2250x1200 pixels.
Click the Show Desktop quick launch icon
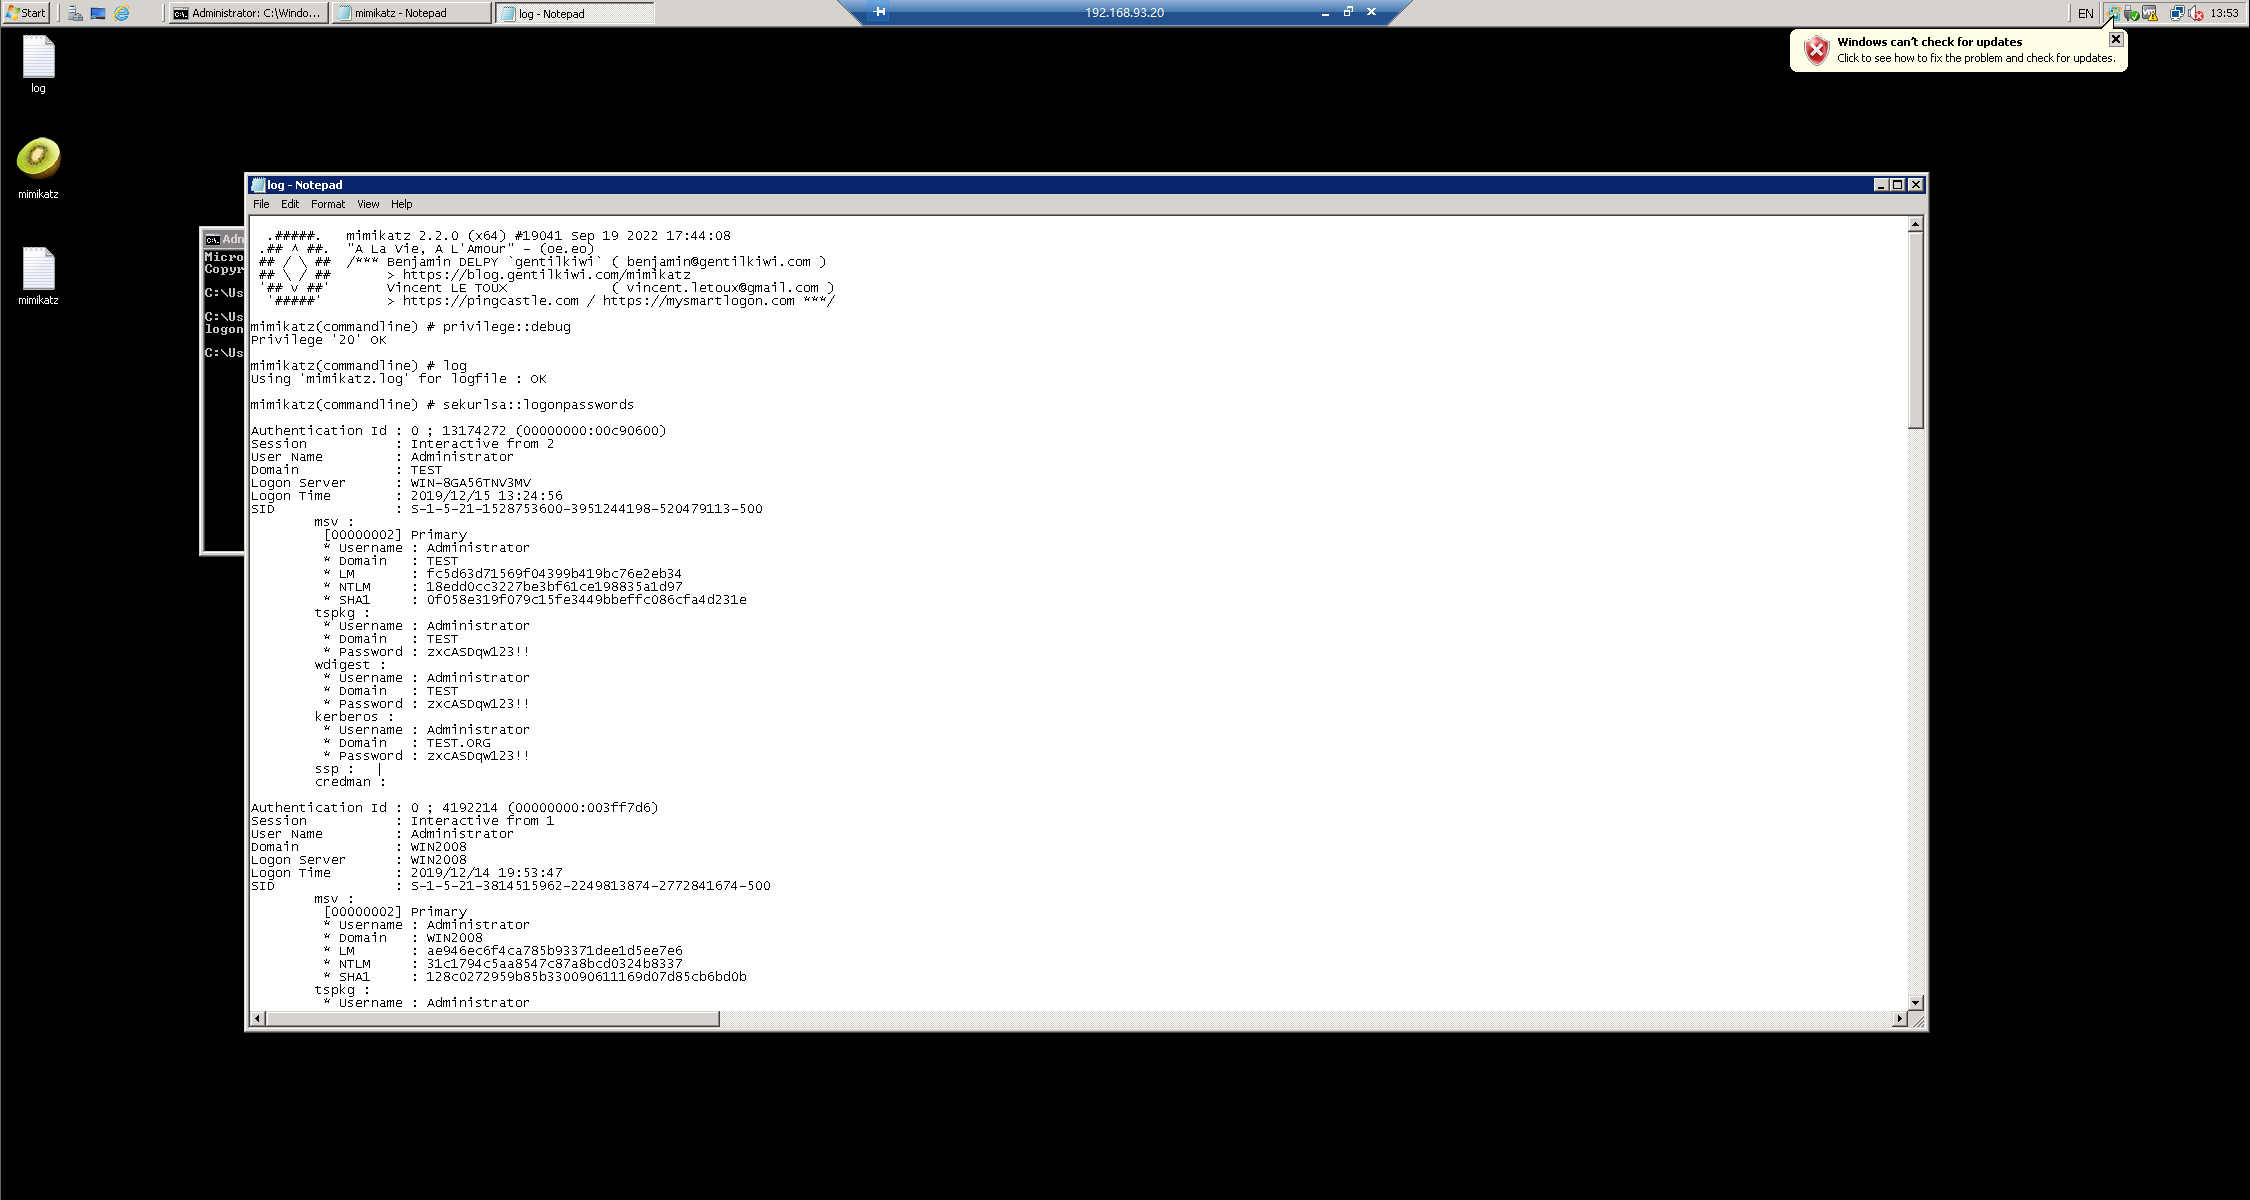coord(98,13)
